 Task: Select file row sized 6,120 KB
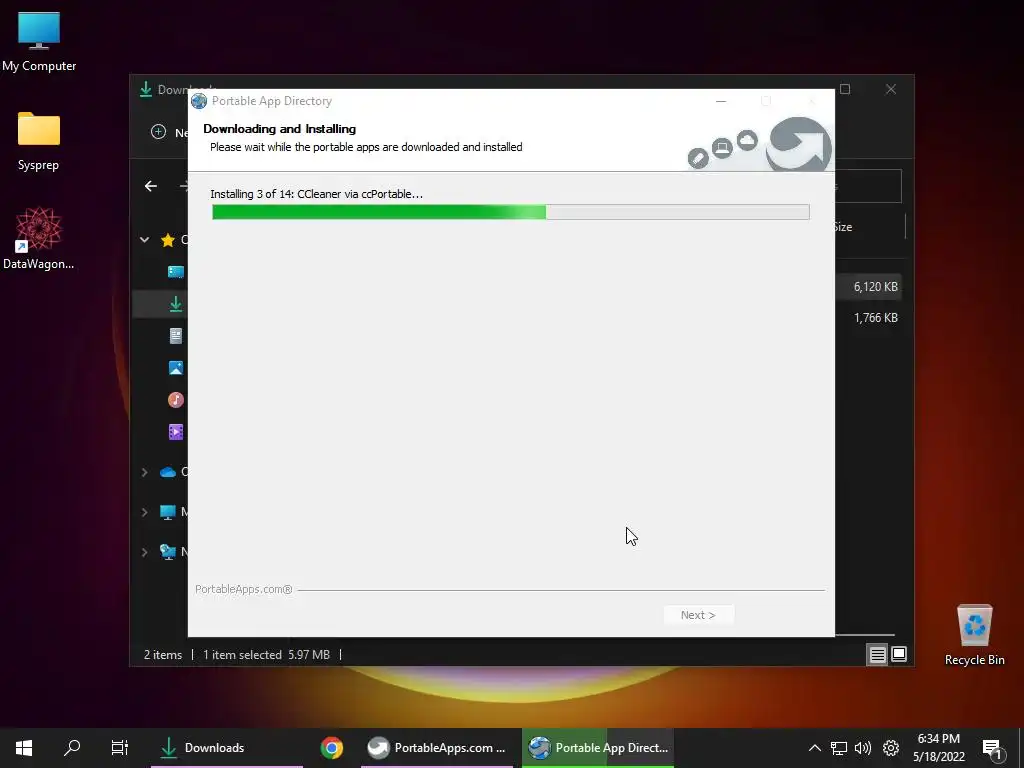point(869,287)
